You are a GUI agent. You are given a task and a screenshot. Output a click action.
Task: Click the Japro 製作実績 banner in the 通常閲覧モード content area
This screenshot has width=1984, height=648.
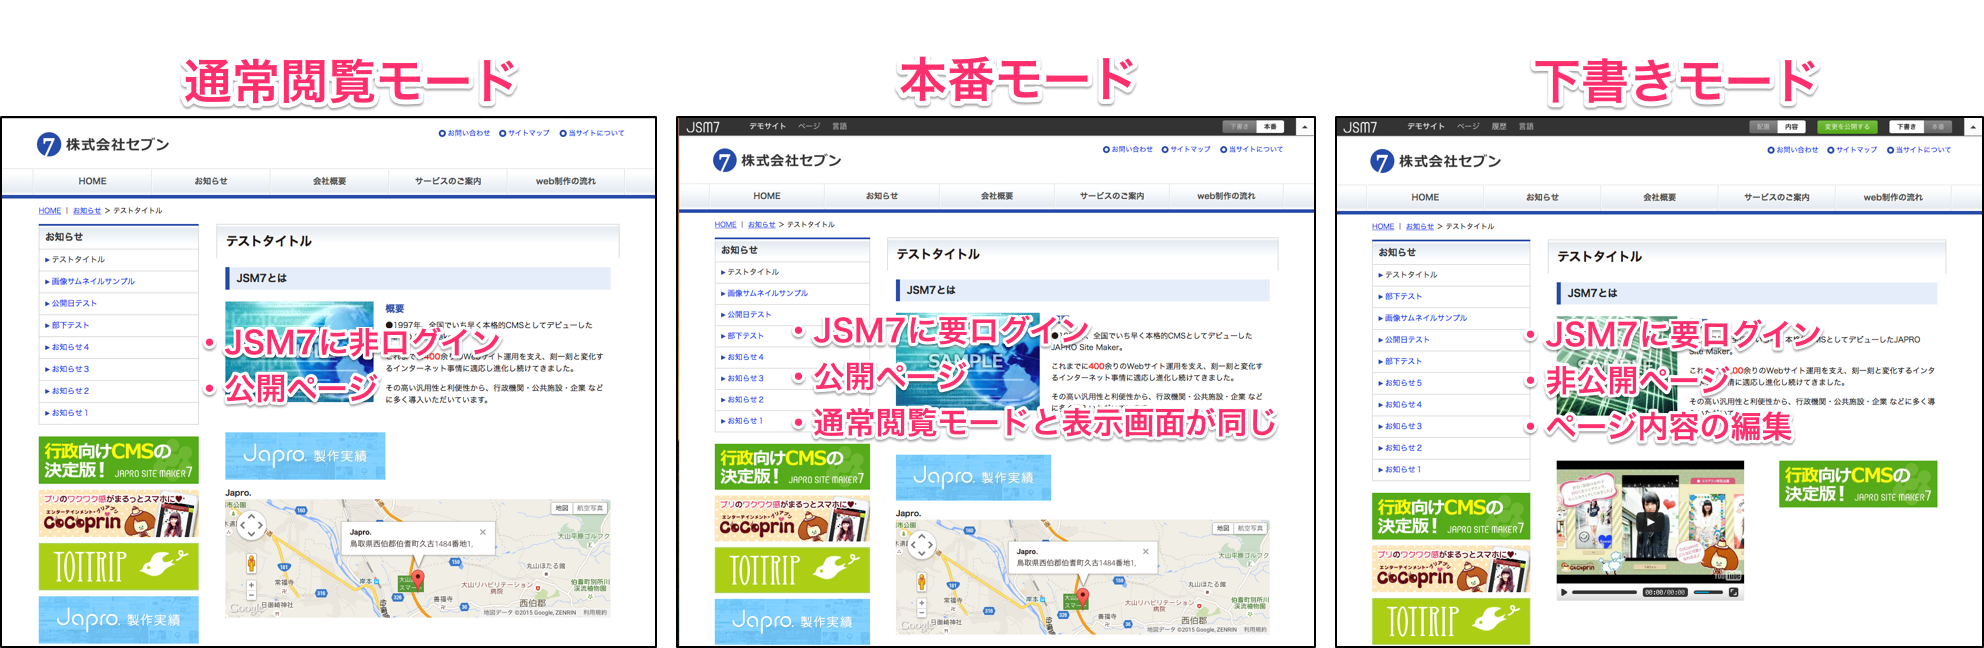pos(305,456)
